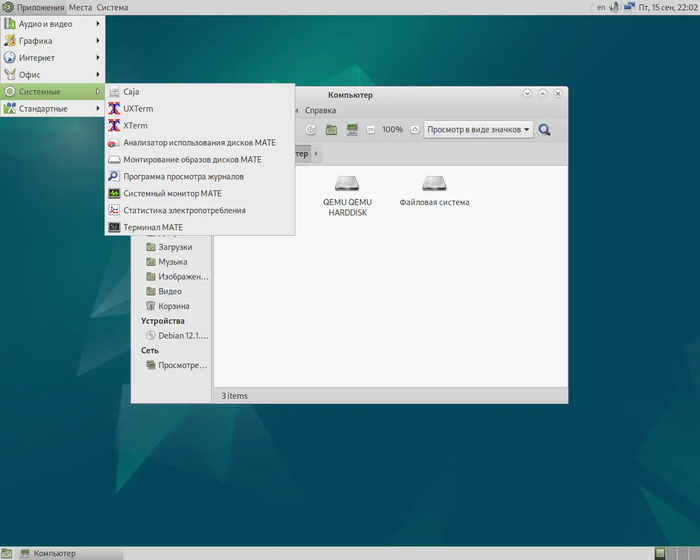The width and height of the screenshot is (700, 560).
Task: Click the Компьютер taskbar button
Action: [71, 553]
